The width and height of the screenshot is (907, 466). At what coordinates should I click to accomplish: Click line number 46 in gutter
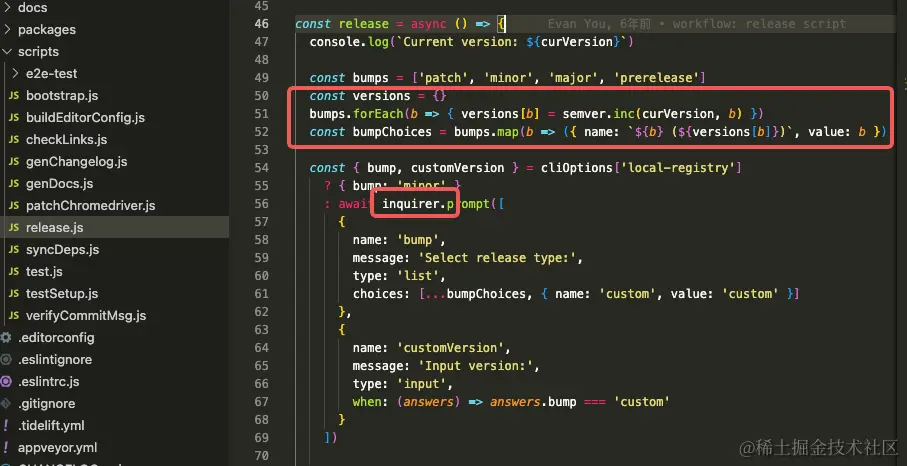tap(261, 24)
